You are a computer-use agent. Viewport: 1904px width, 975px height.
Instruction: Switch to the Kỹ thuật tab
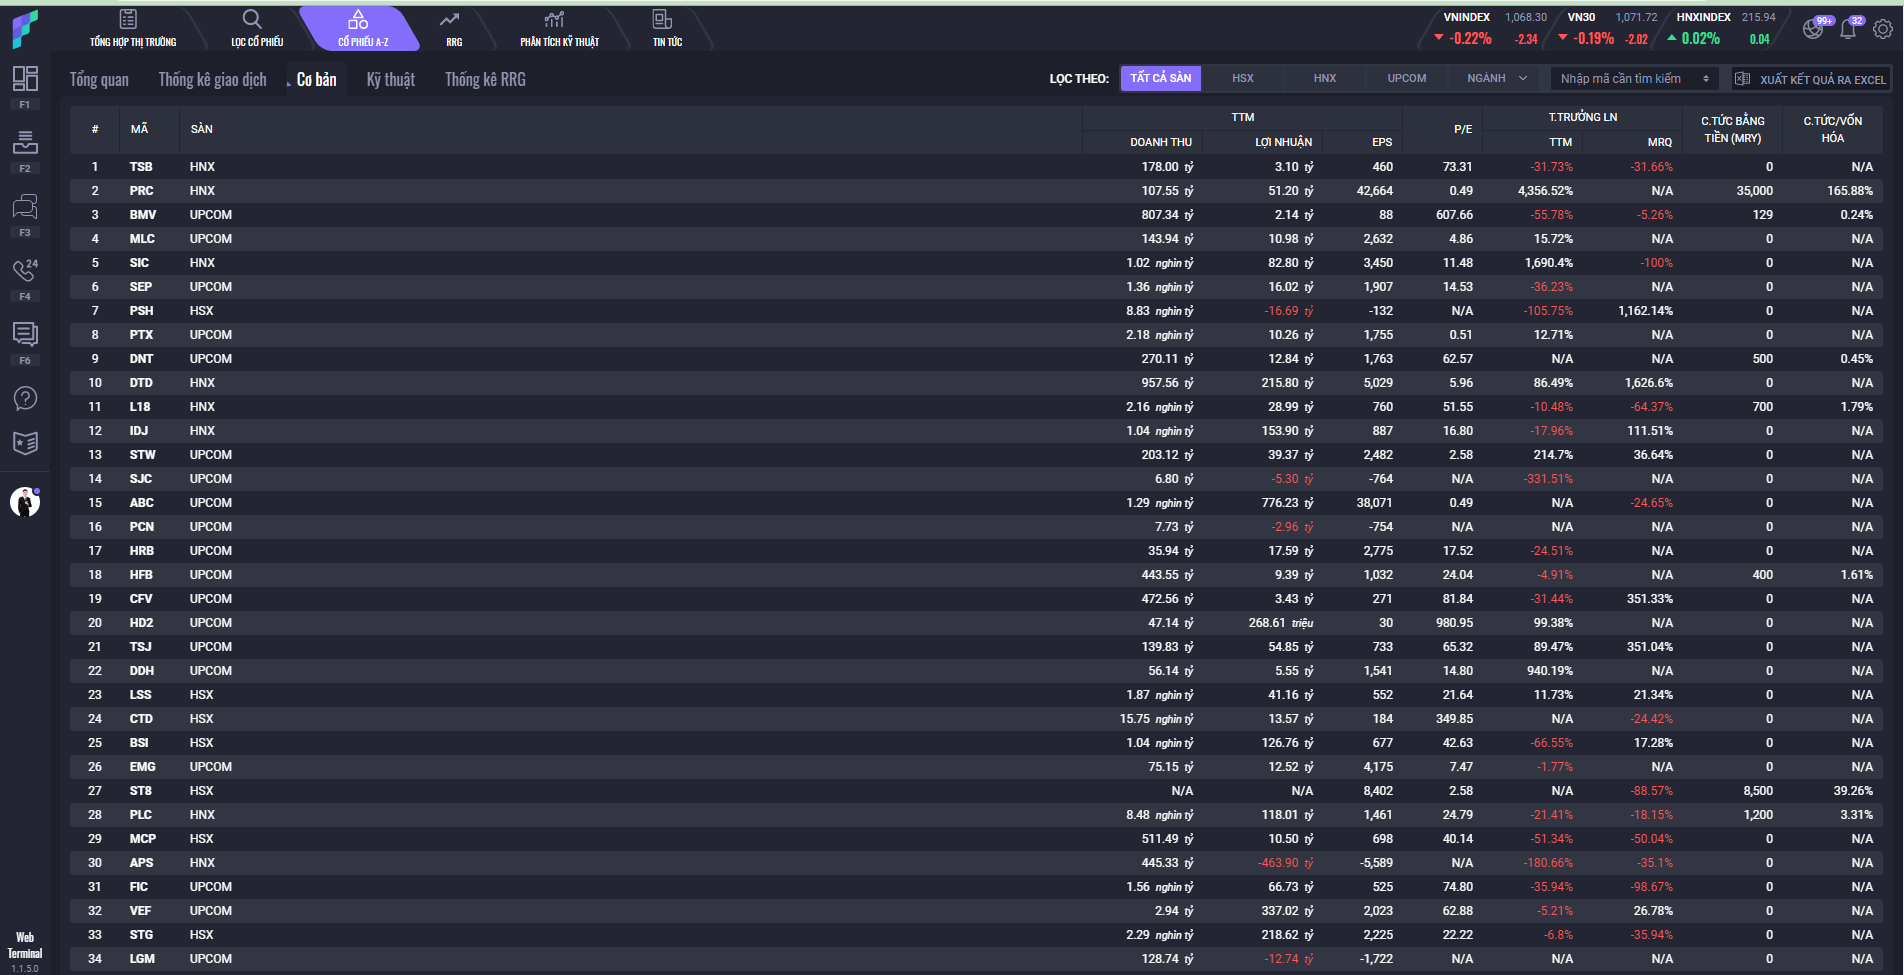[x=390, y=80]
